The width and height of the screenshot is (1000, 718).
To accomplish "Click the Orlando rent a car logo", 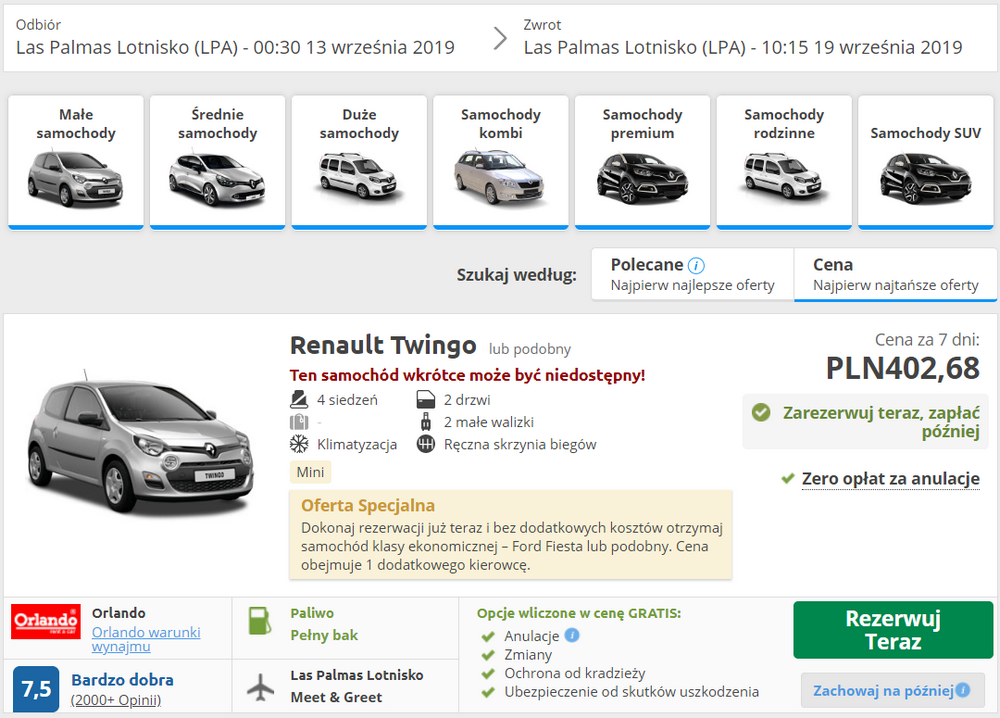I will [x=46, y=621].
